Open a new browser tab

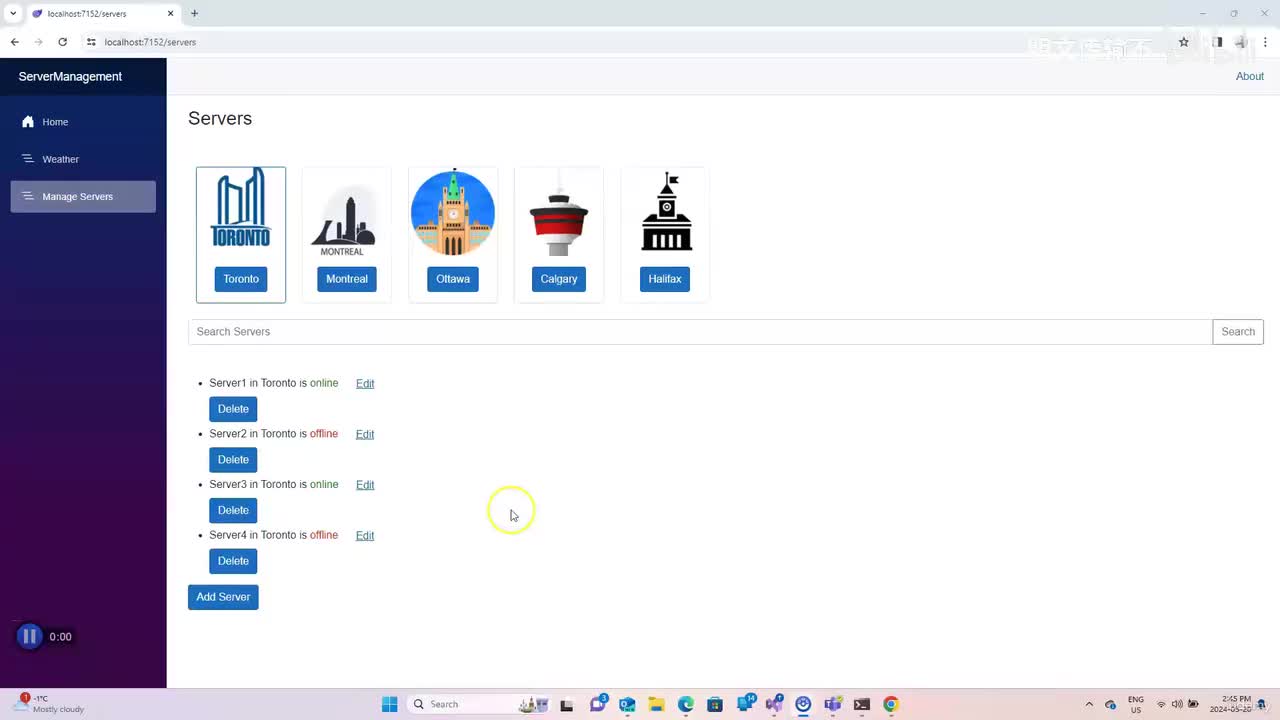tap(194, 14)
